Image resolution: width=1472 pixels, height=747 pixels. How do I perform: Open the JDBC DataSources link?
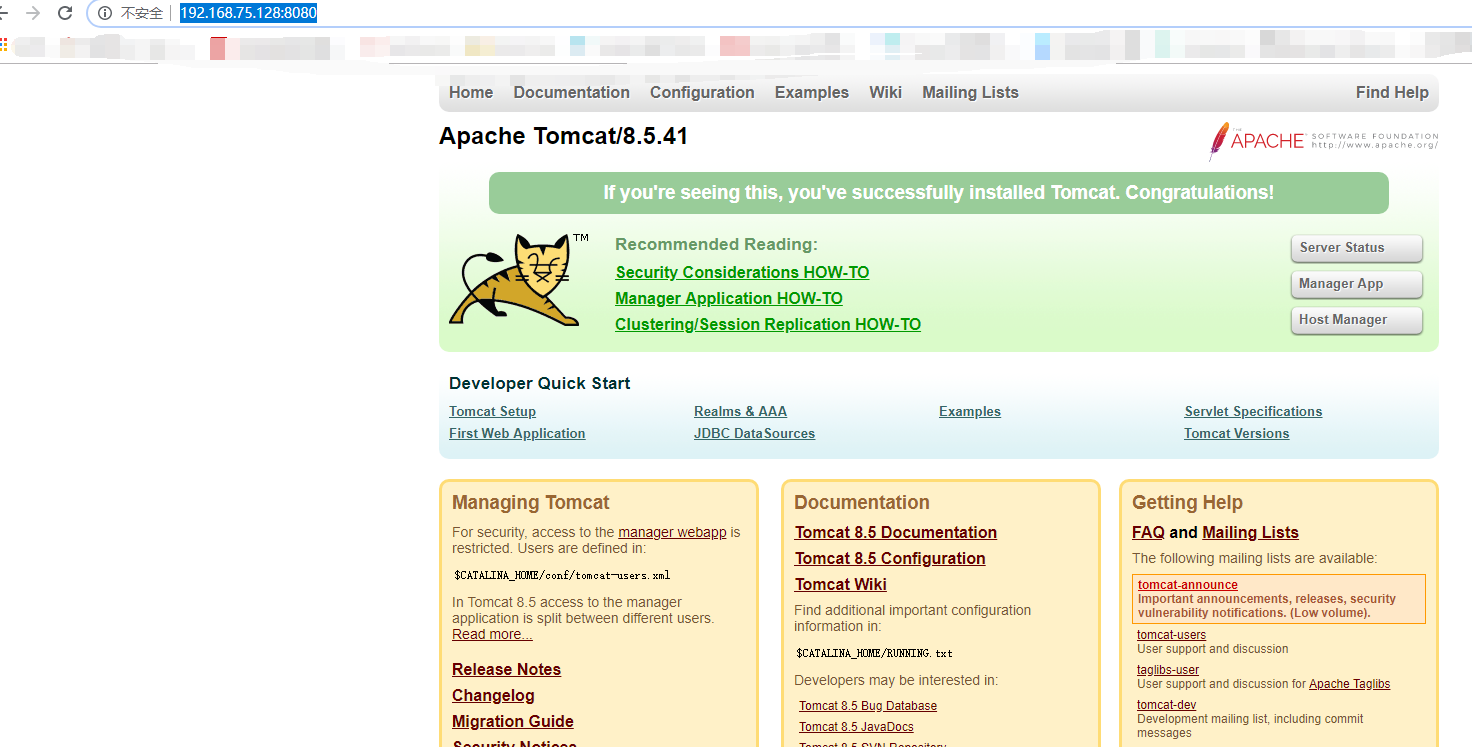[754, 433]
